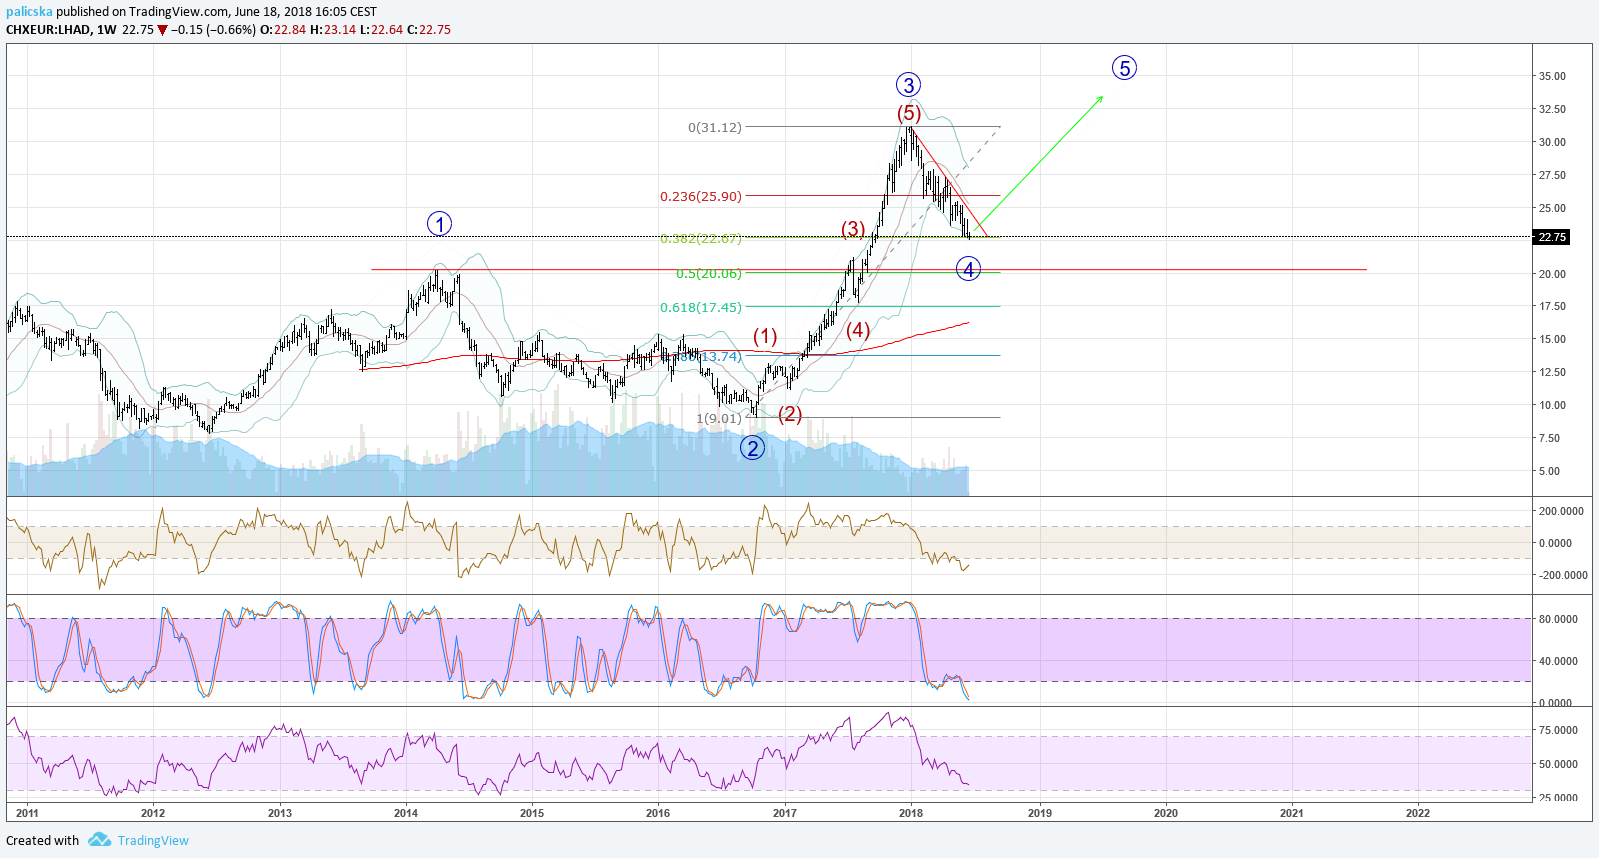Click red sub-wave label (1)
Viewport: 1599px width, 858px height.
(765, 336)
